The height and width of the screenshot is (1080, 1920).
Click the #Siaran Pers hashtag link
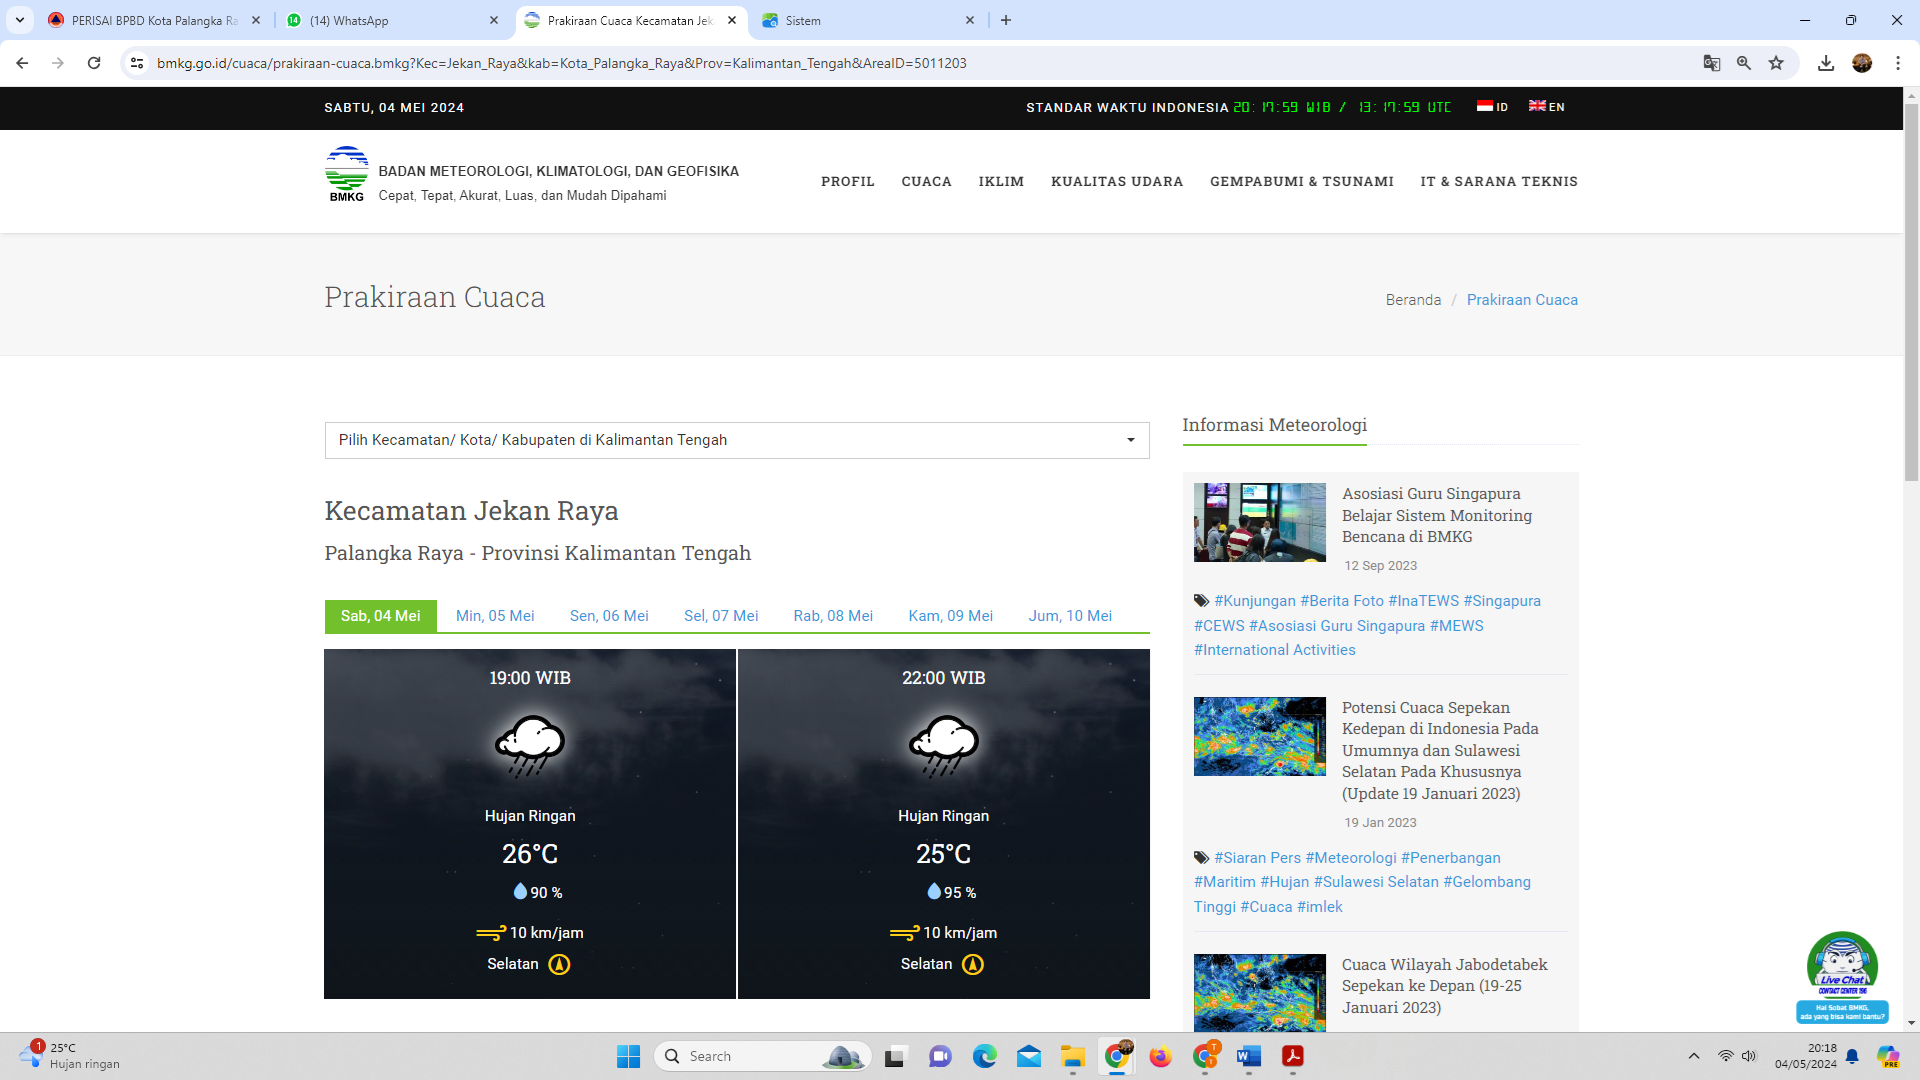(1257, 858)
